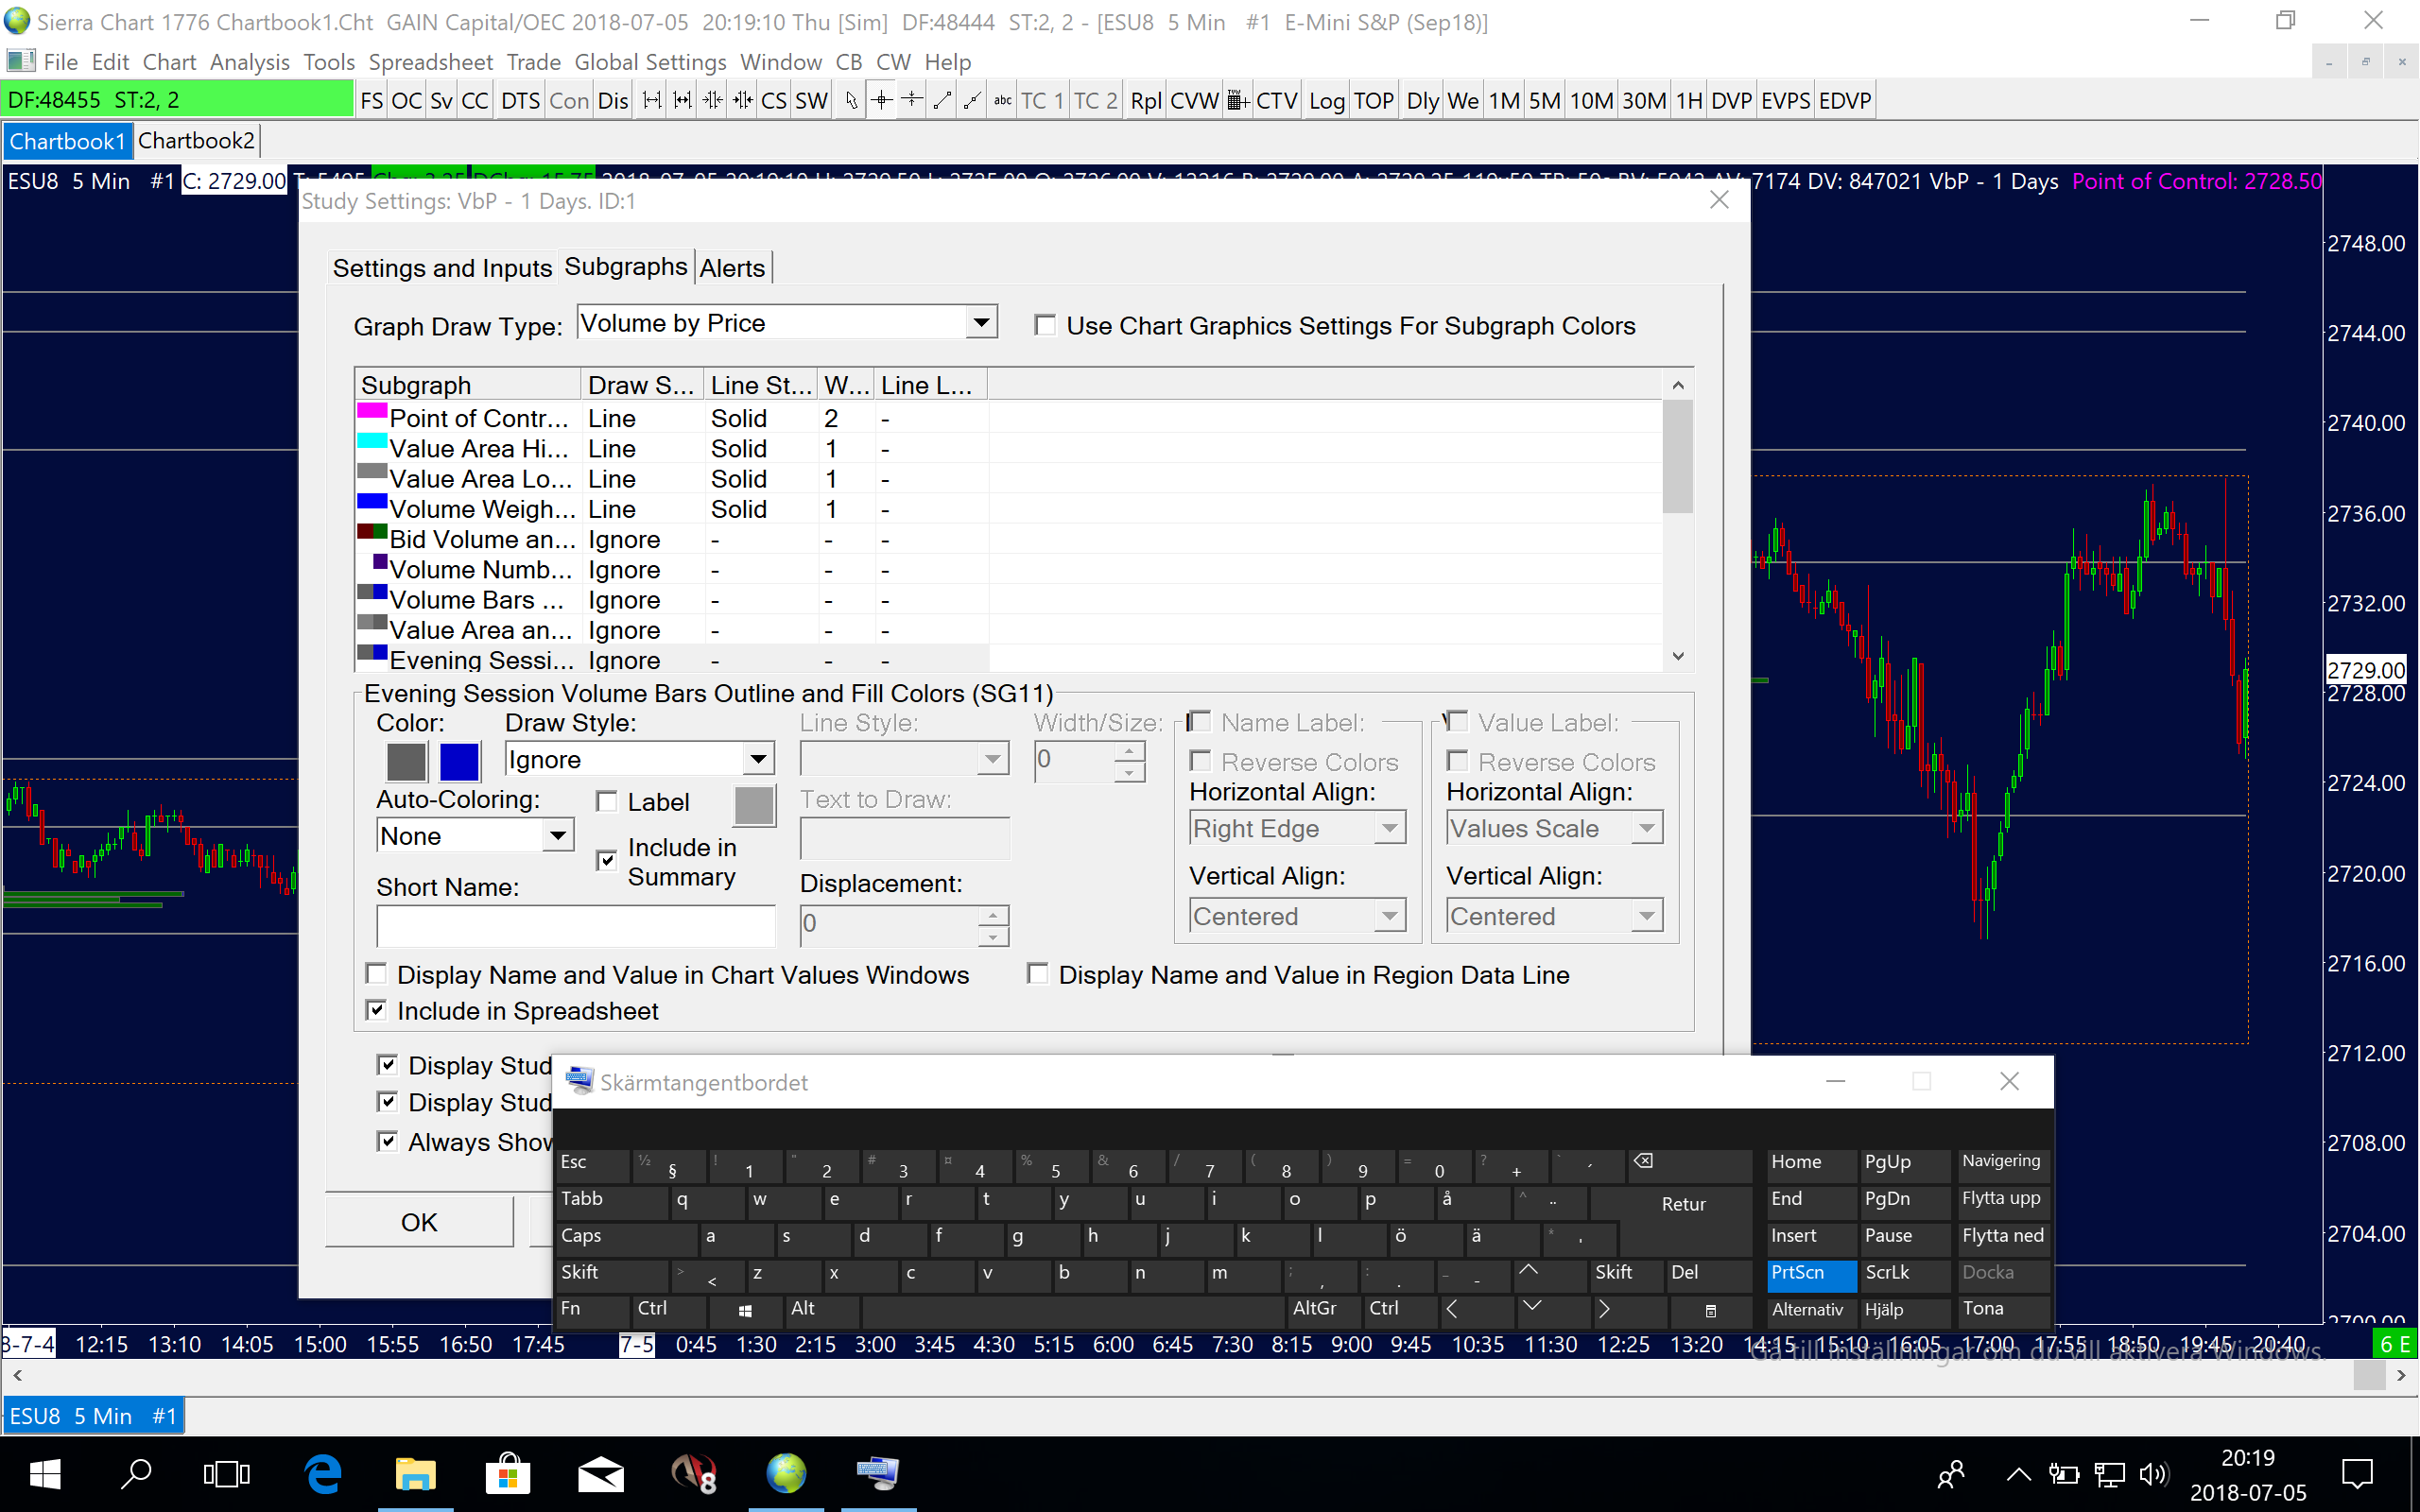The height and width of the screenshot is (1512, 2420).
Task: Uncheck Include in Spreadsheet
Action: pos(377,1010)
